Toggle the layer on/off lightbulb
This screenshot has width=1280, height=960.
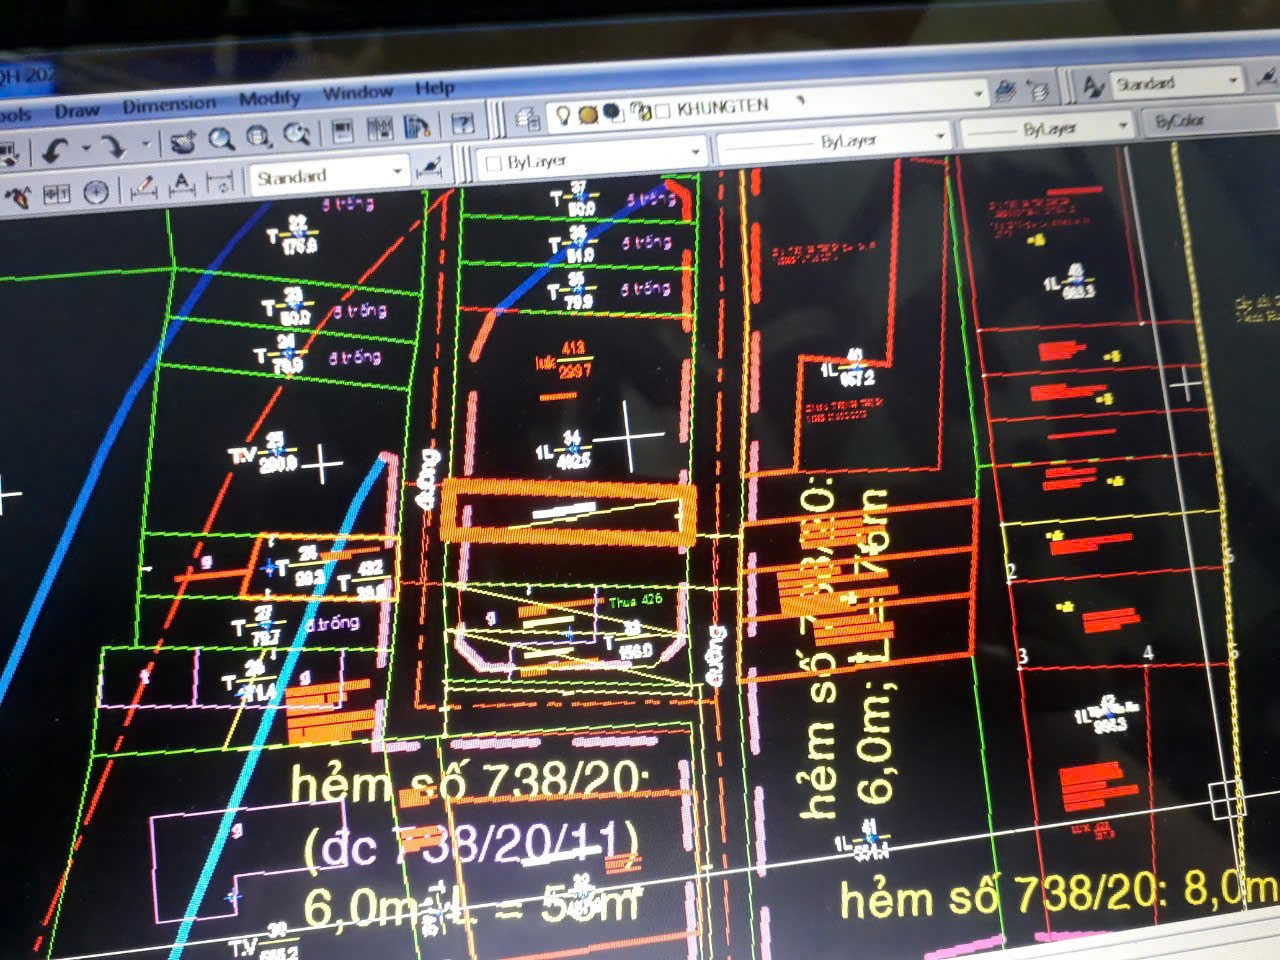563,115
